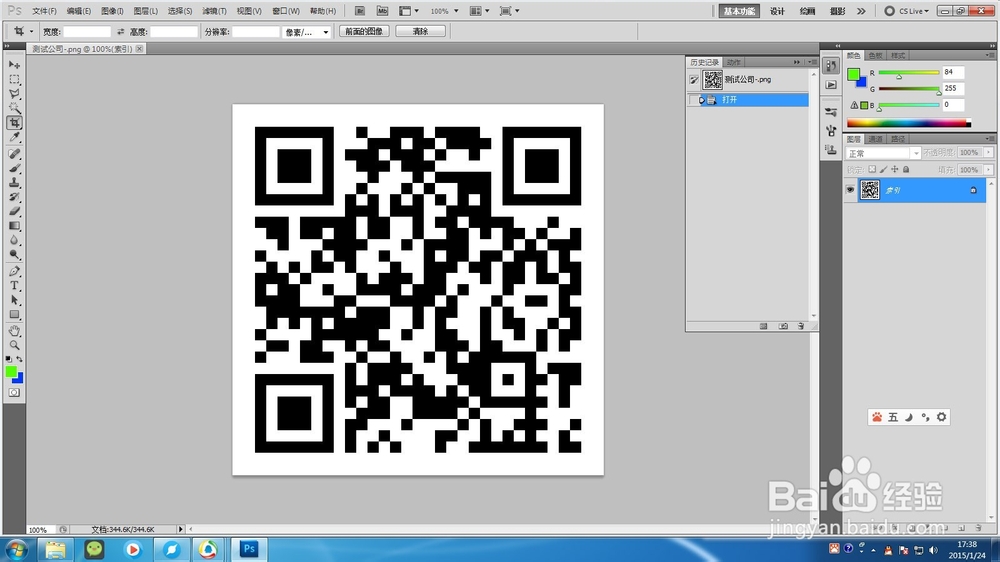
Task: Select the Polygonal Lasso tool
Action: click(x=14, y=94)
